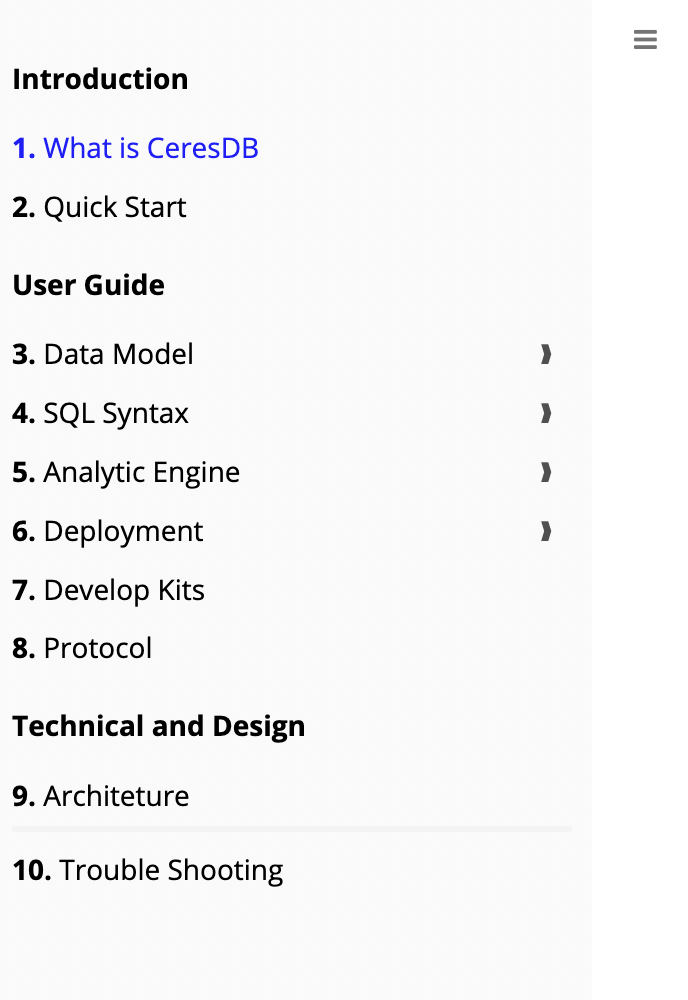Select the SQL Syntax chapter link
This screenshot has height=1000, width=688.
(101, 413)
